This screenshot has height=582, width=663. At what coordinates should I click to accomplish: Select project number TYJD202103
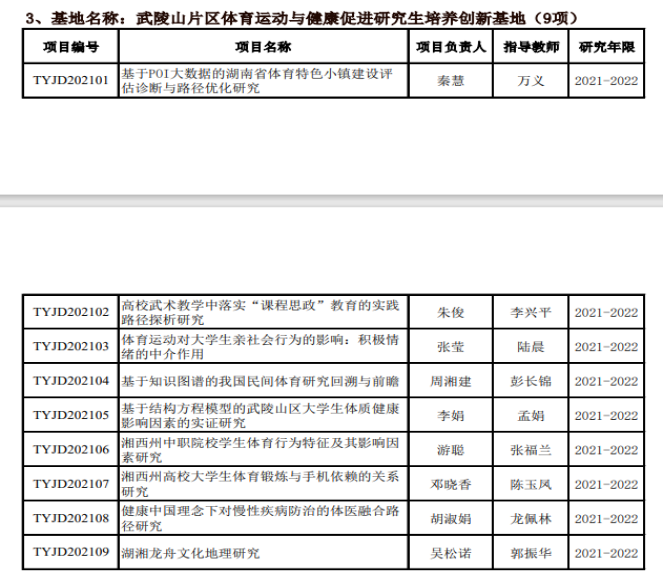(71, 346)
